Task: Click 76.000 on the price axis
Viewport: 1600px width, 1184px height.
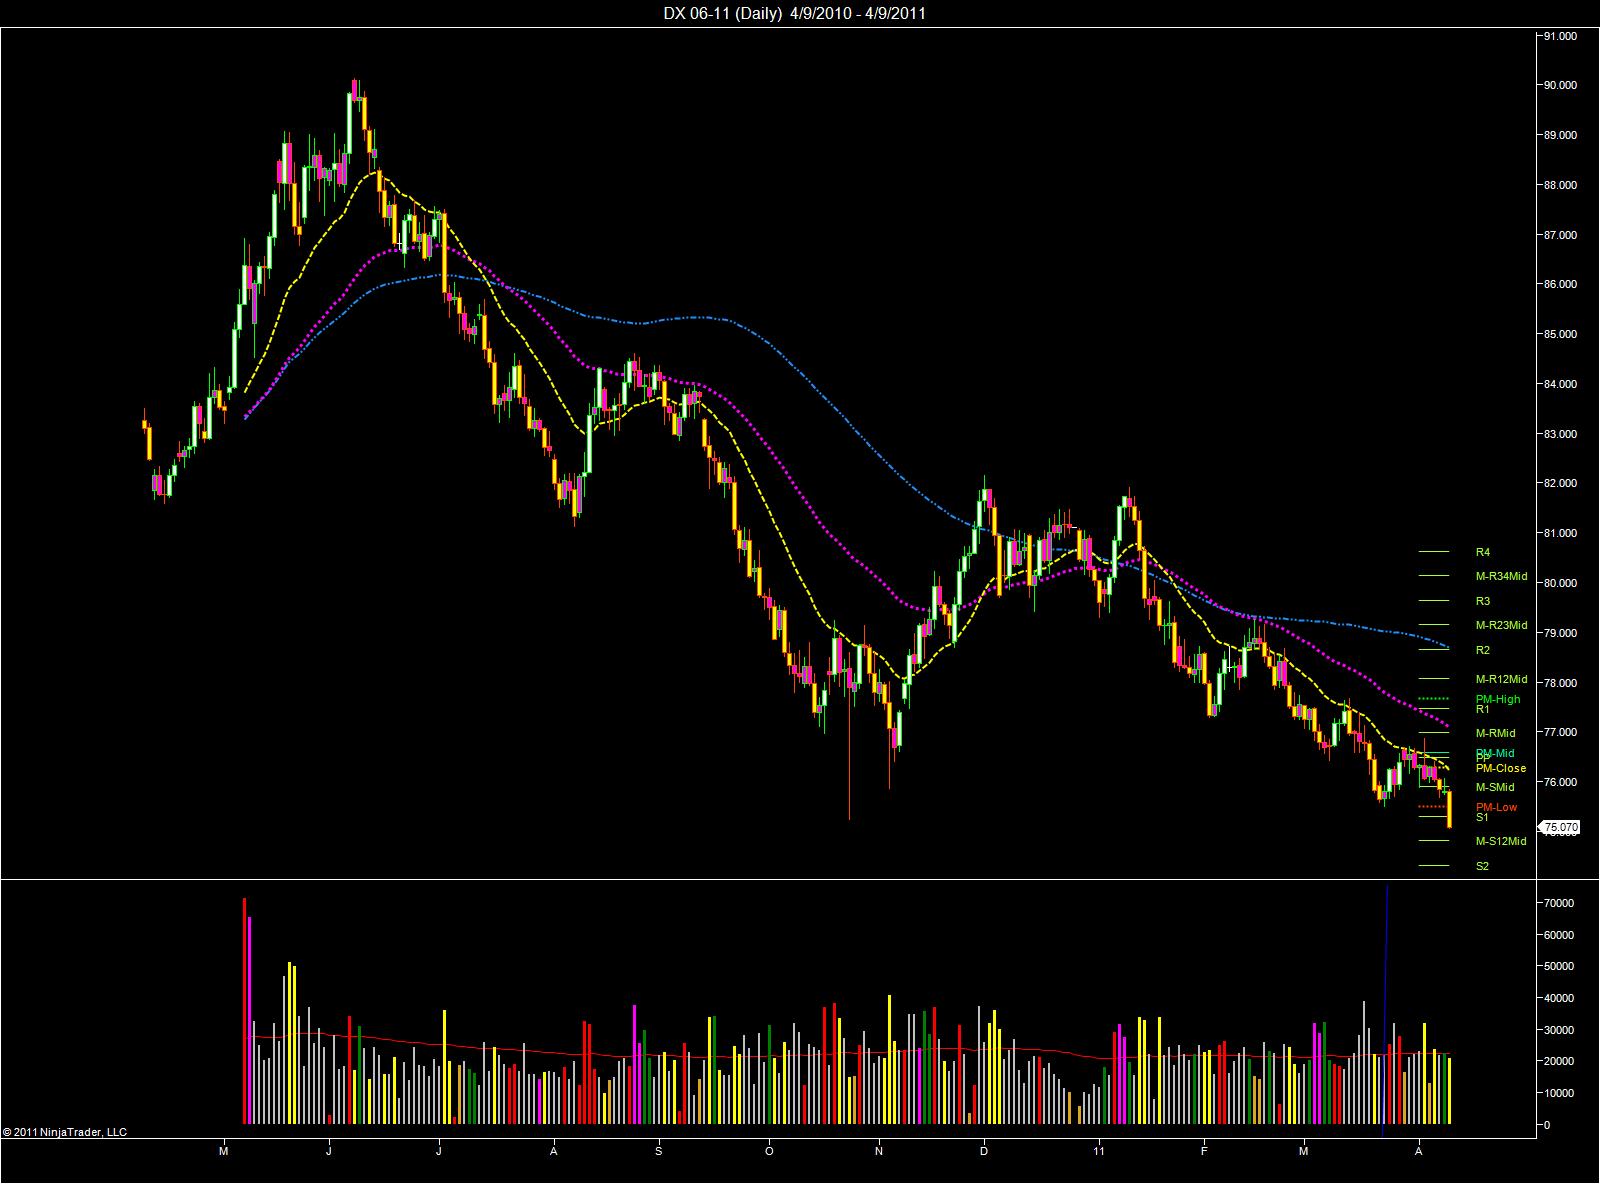Action: [1561, 782]
